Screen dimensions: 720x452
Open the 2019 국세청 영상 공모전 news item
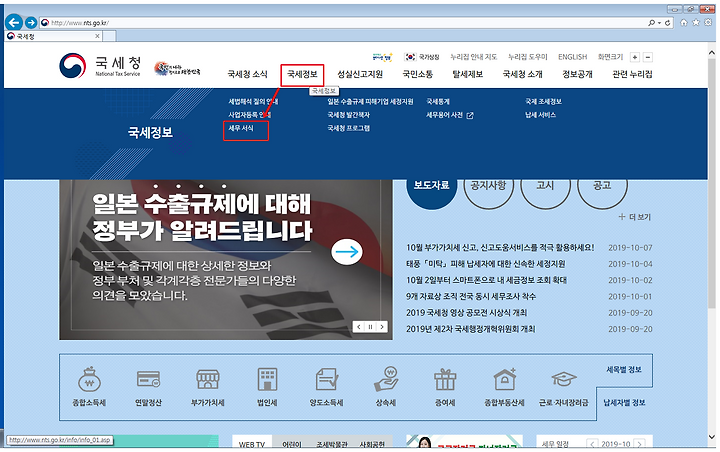(467, 313)
